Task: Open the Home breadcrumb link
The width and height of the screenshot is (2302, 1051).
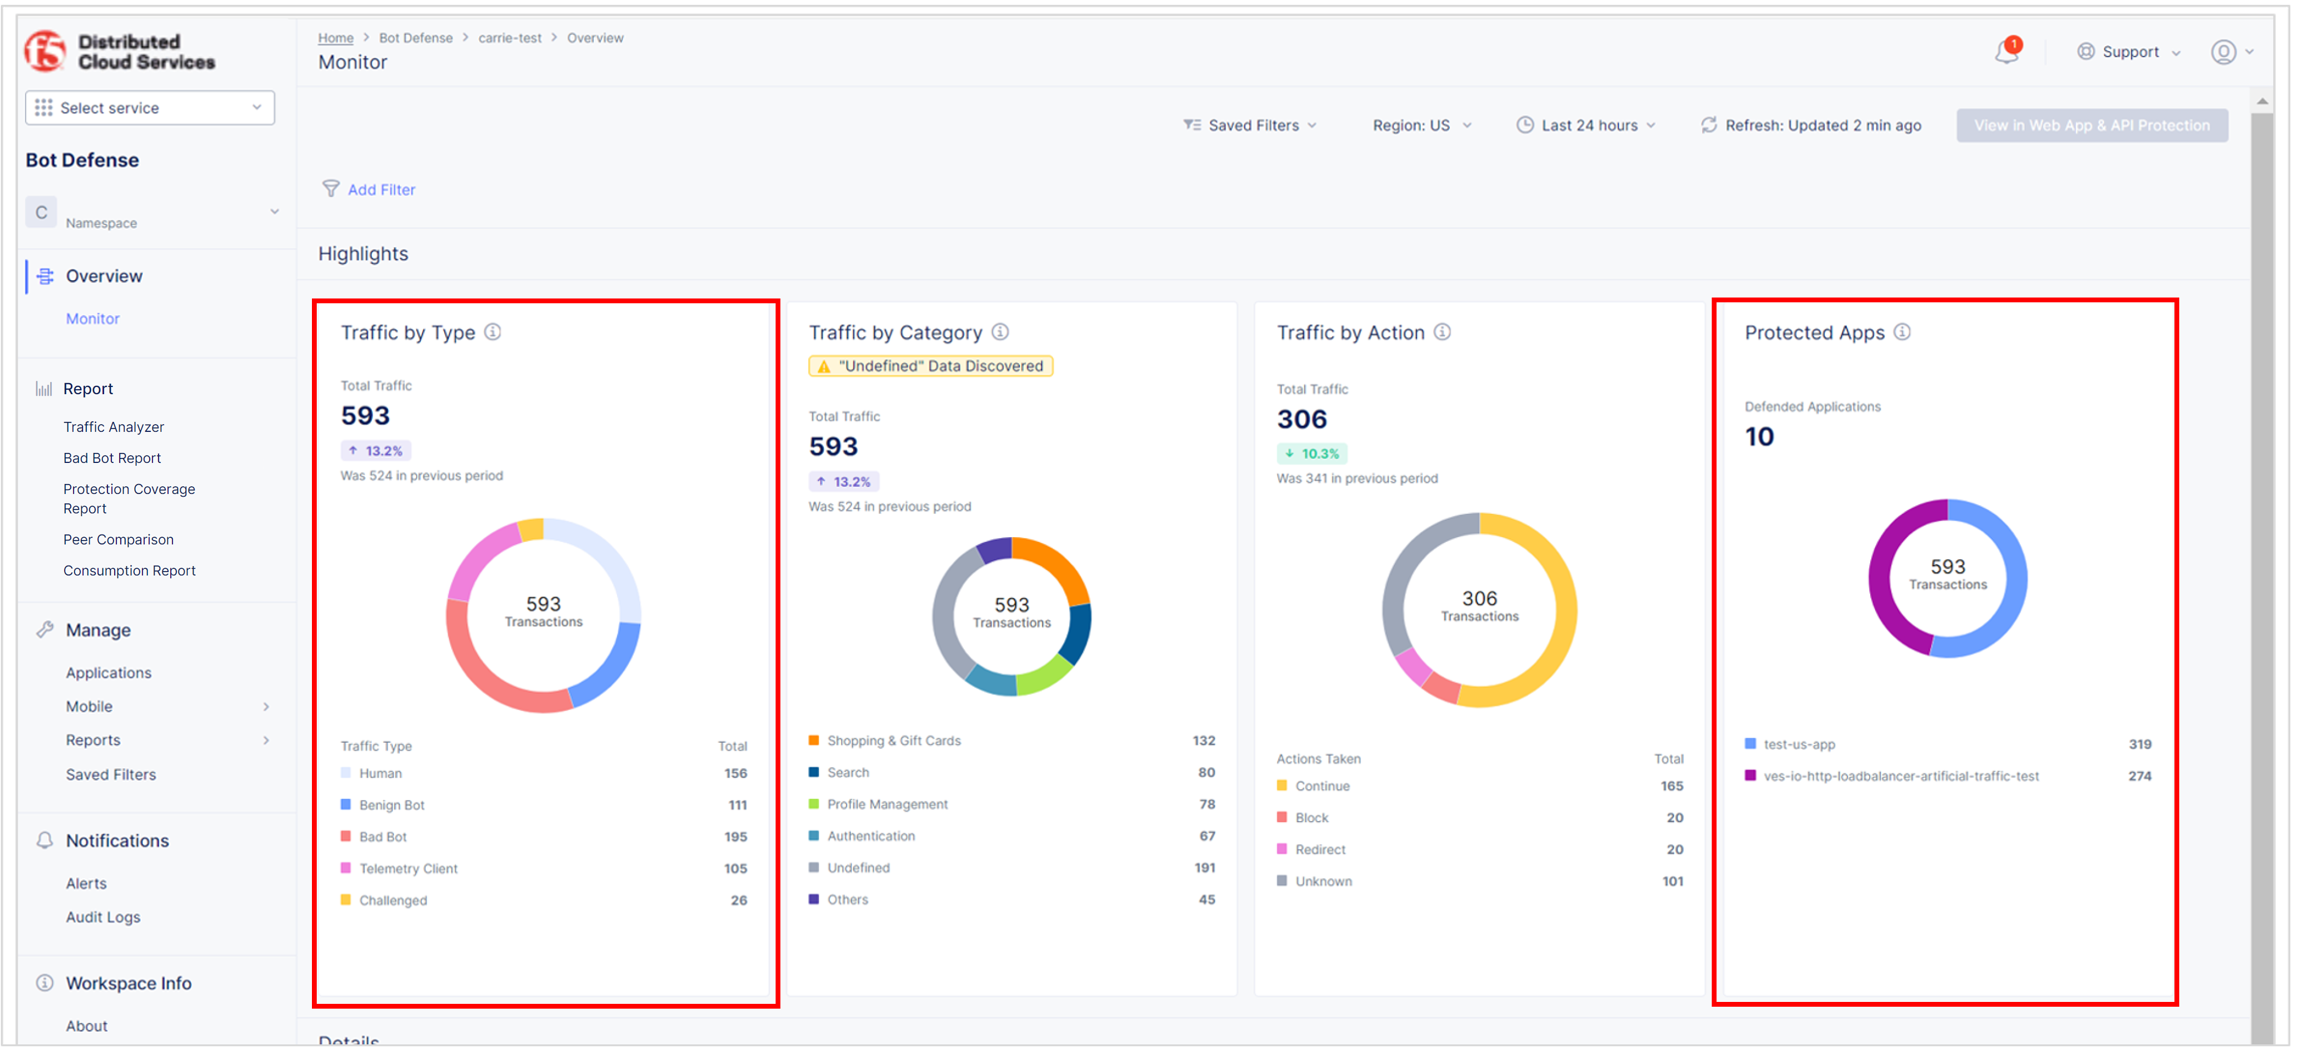Action: coord(336,37)
